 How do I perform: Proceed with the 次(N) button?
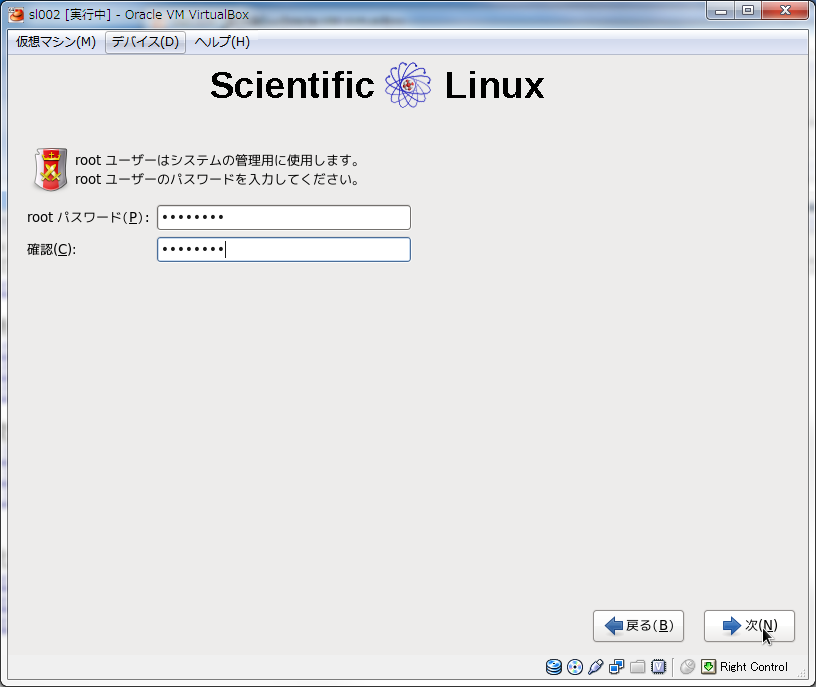click(x=749, y=626)
